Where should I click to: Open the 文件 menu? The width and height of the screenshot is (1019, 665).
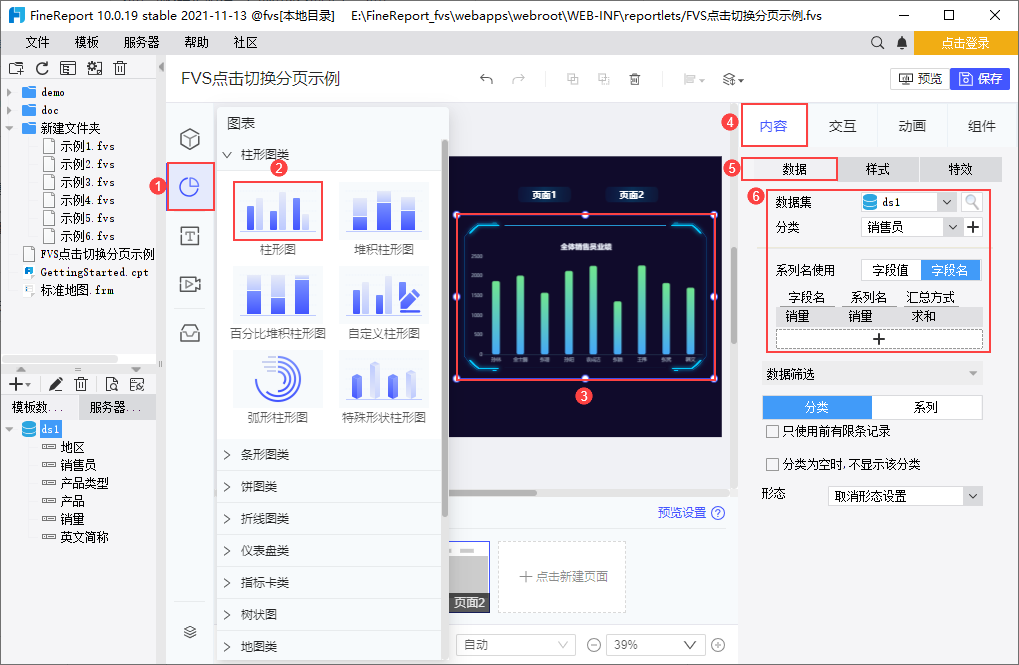[38, 43]
